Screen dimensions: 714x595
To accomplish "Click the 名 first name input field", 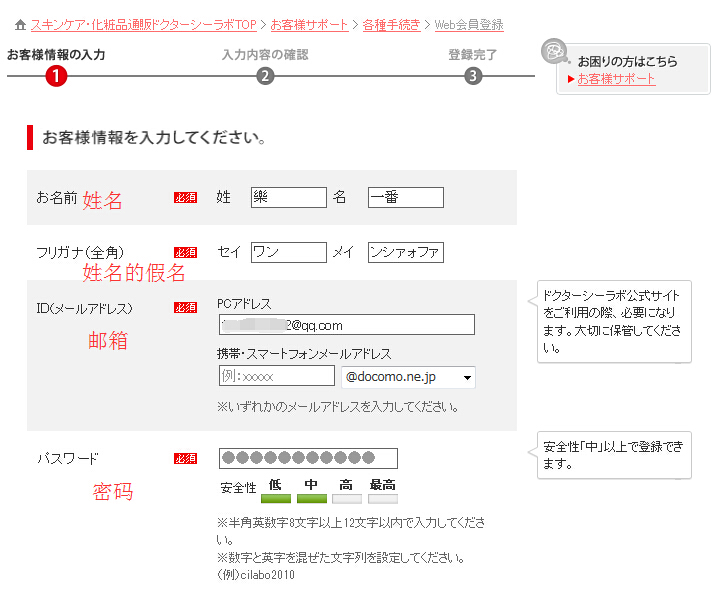I will point(405,198).
